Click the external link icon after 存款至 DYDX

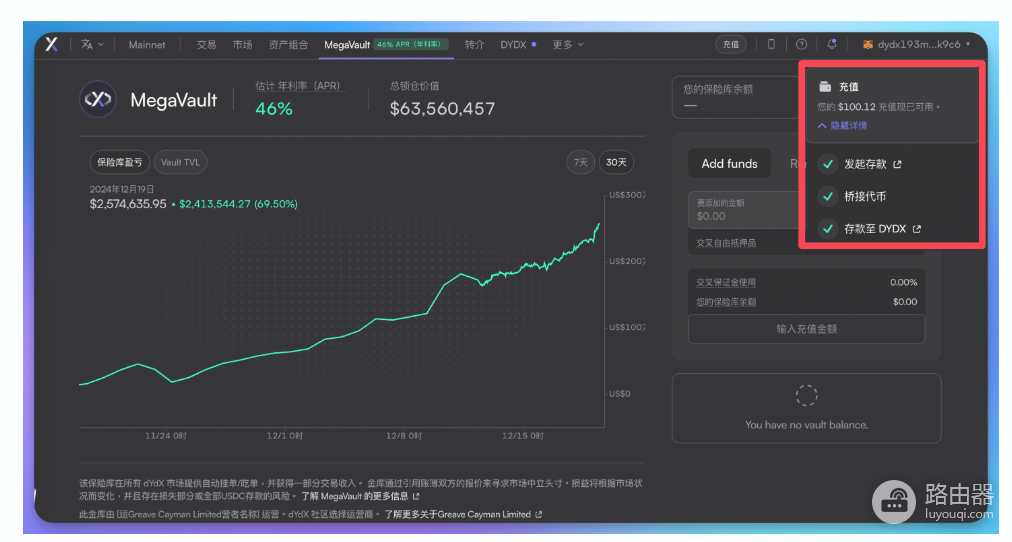coord(916,229)
